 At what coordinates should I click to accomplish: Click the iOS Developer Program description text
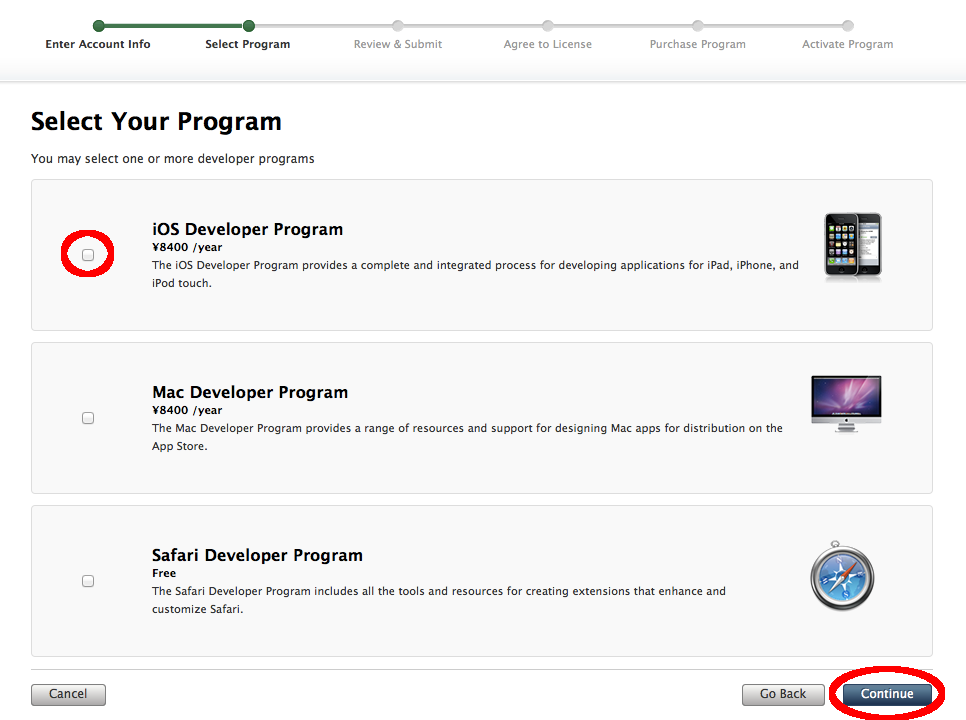tap(475, 274)
